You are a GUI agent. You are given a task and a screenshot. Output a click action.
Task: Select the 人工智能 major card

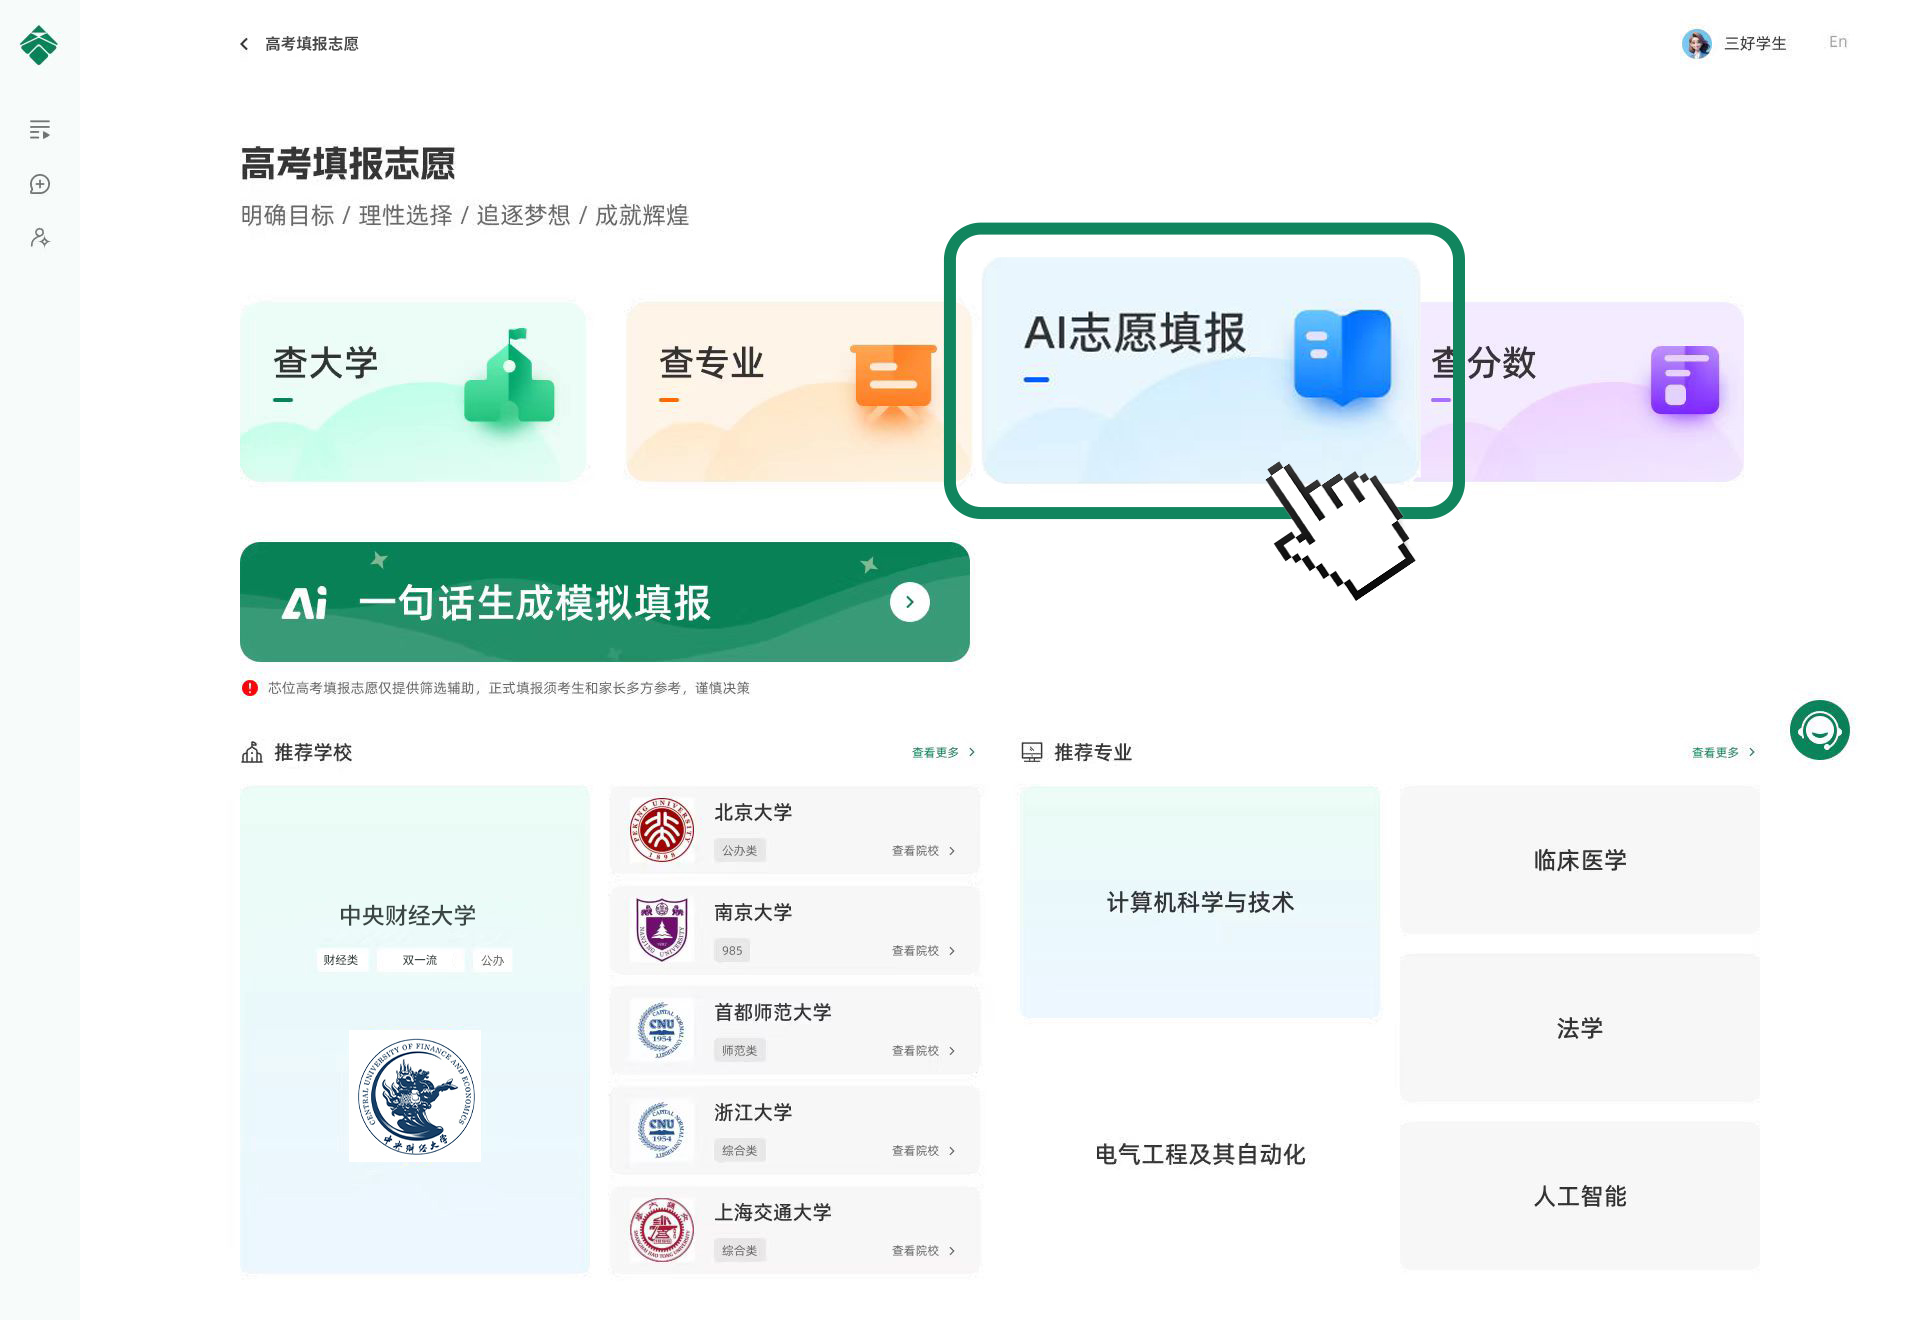1579,1196
